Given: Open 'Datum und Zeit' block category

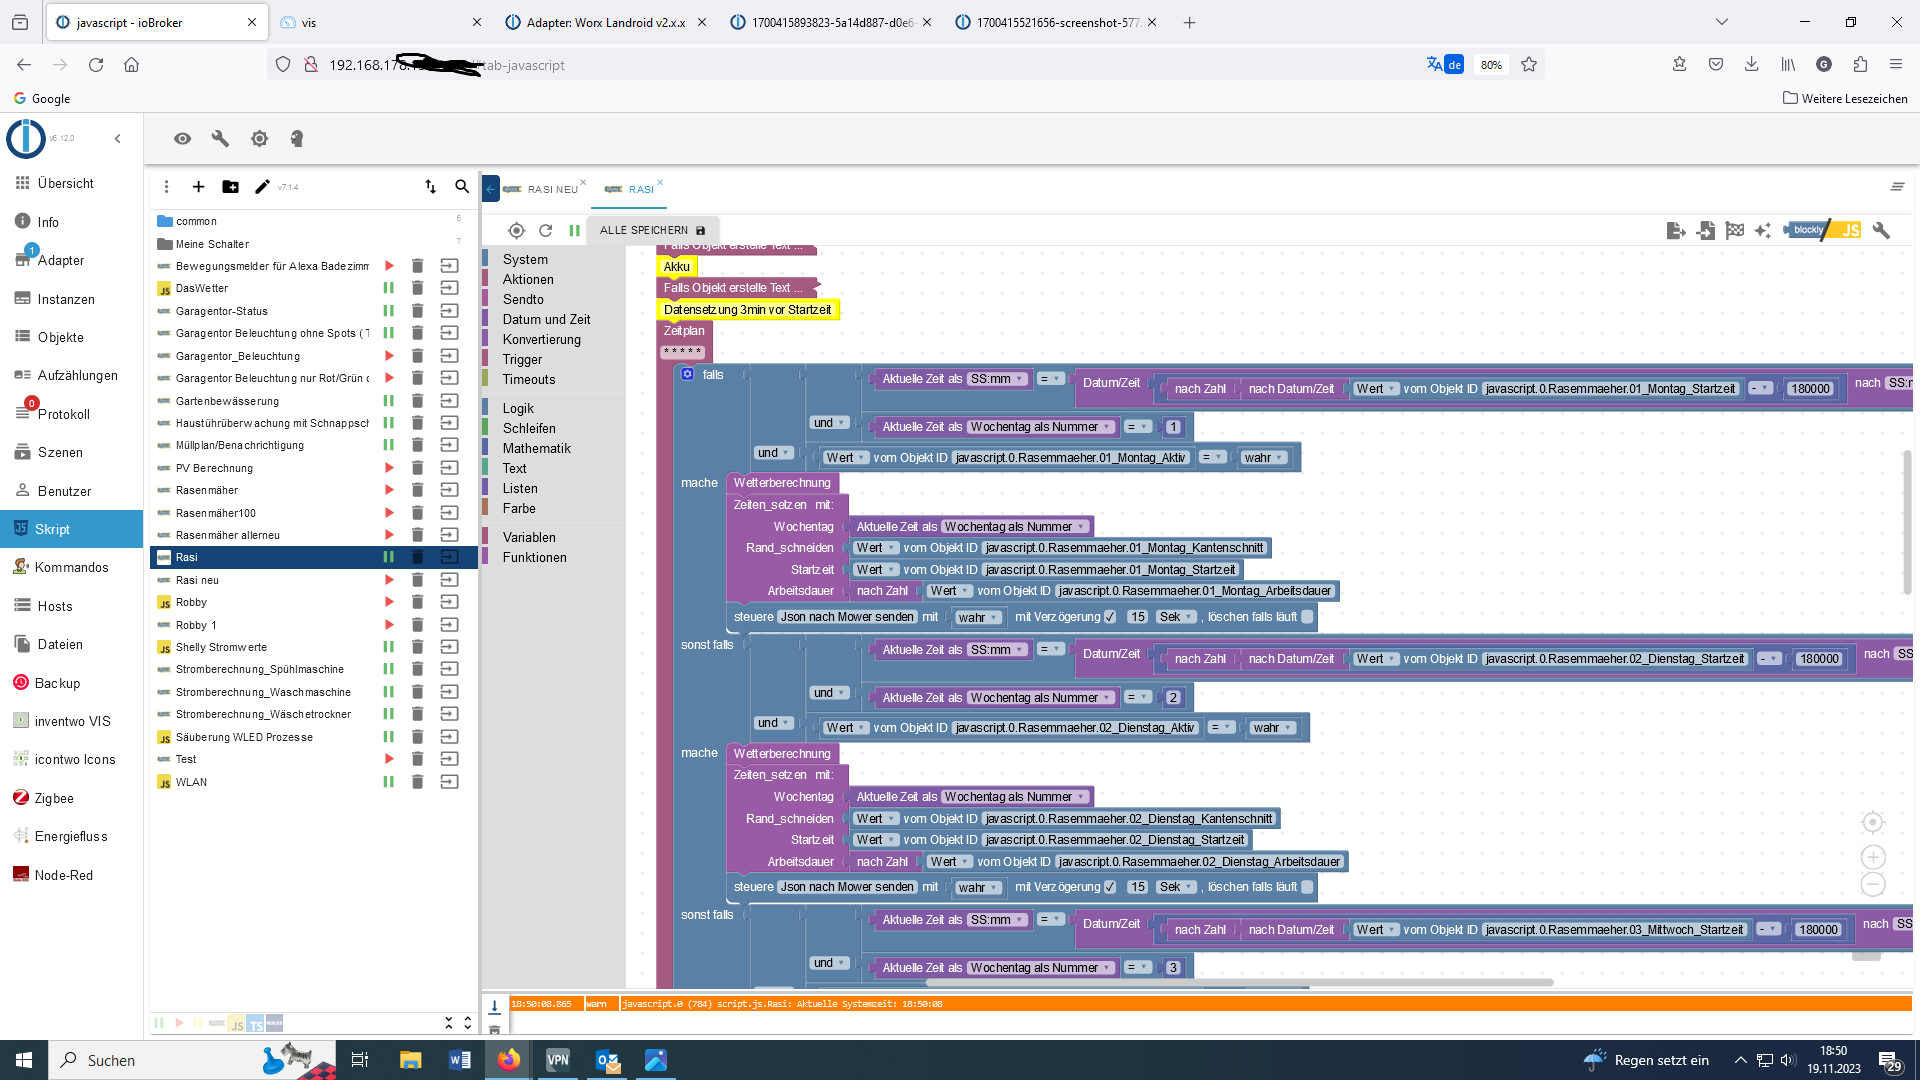Looking at the screenshot, I should point(546,320).
